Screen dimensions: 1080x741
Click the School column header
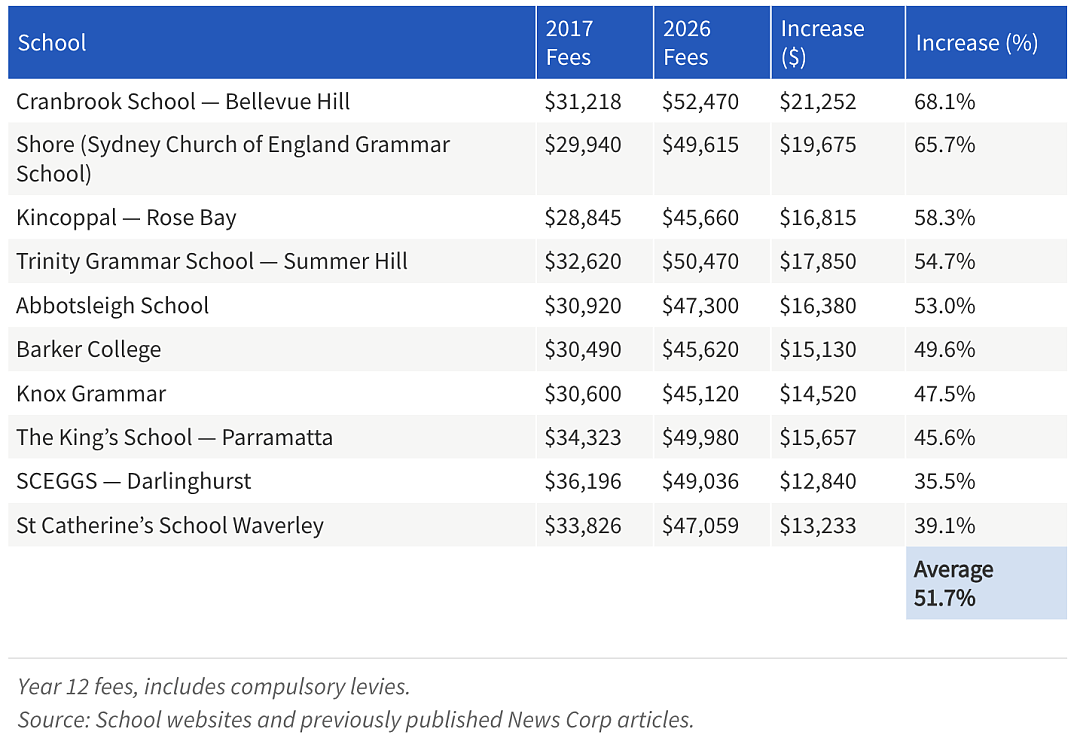coord(271,43)
